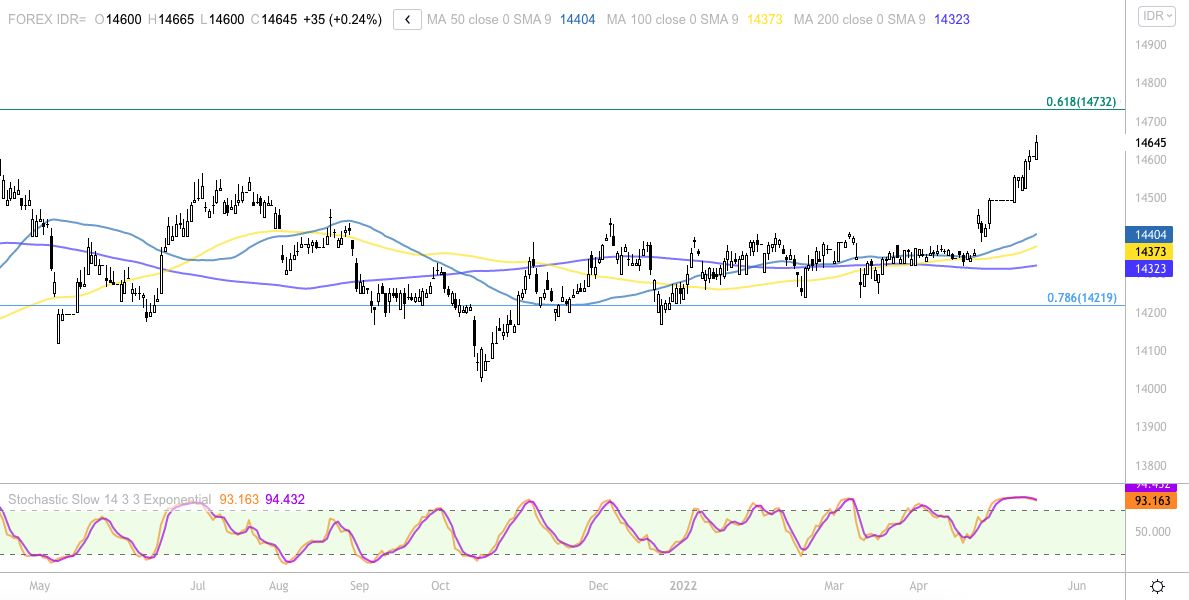Click the Mar time axis label
This screenshot has height=600, width=1189.
834,586
